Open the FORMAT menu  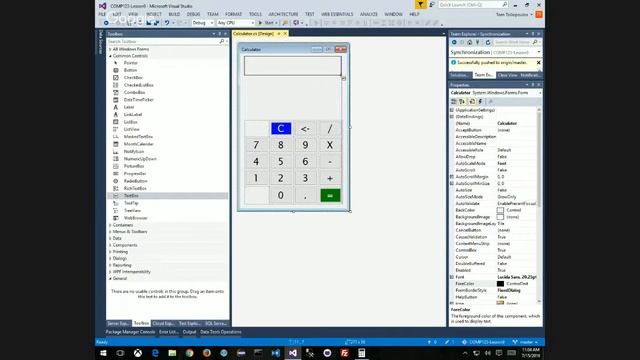(x=233, y=14)
